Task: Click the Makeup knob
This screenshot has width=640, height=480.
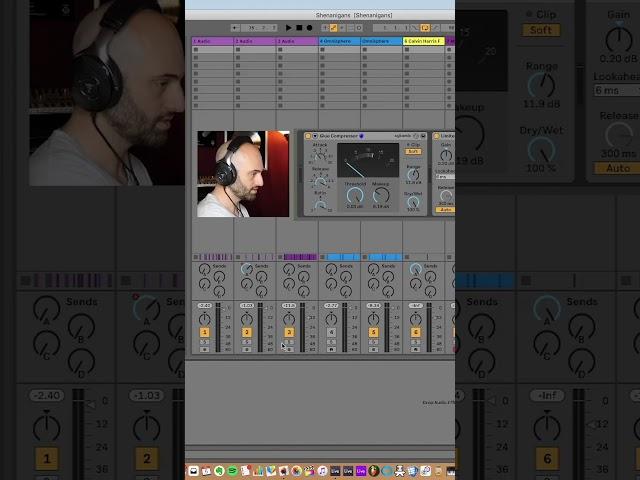Action: point(381,196)
